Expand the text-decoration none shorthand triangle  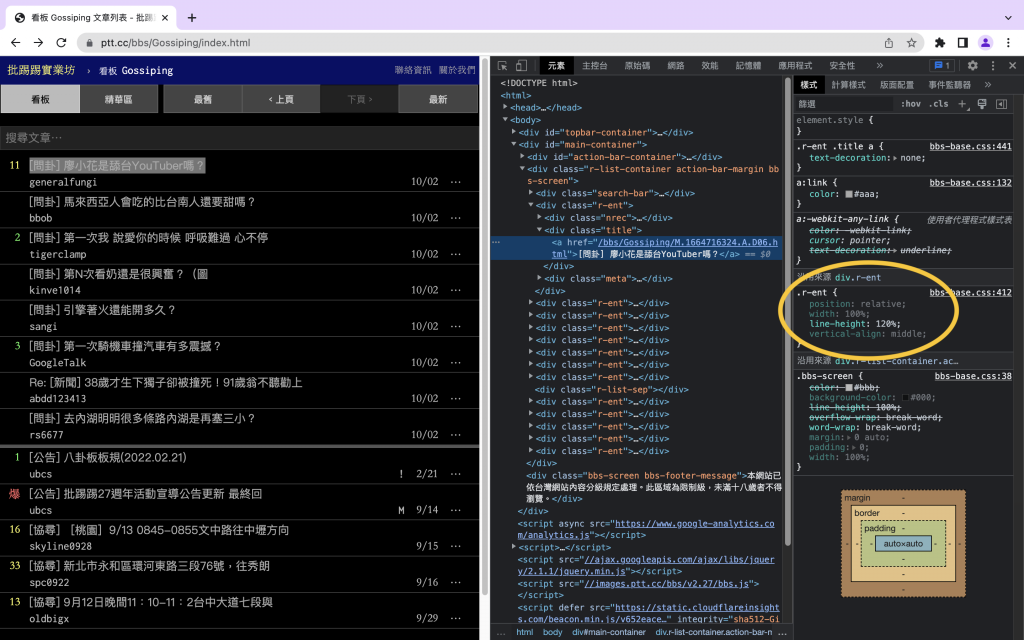(x=895, y=158)
